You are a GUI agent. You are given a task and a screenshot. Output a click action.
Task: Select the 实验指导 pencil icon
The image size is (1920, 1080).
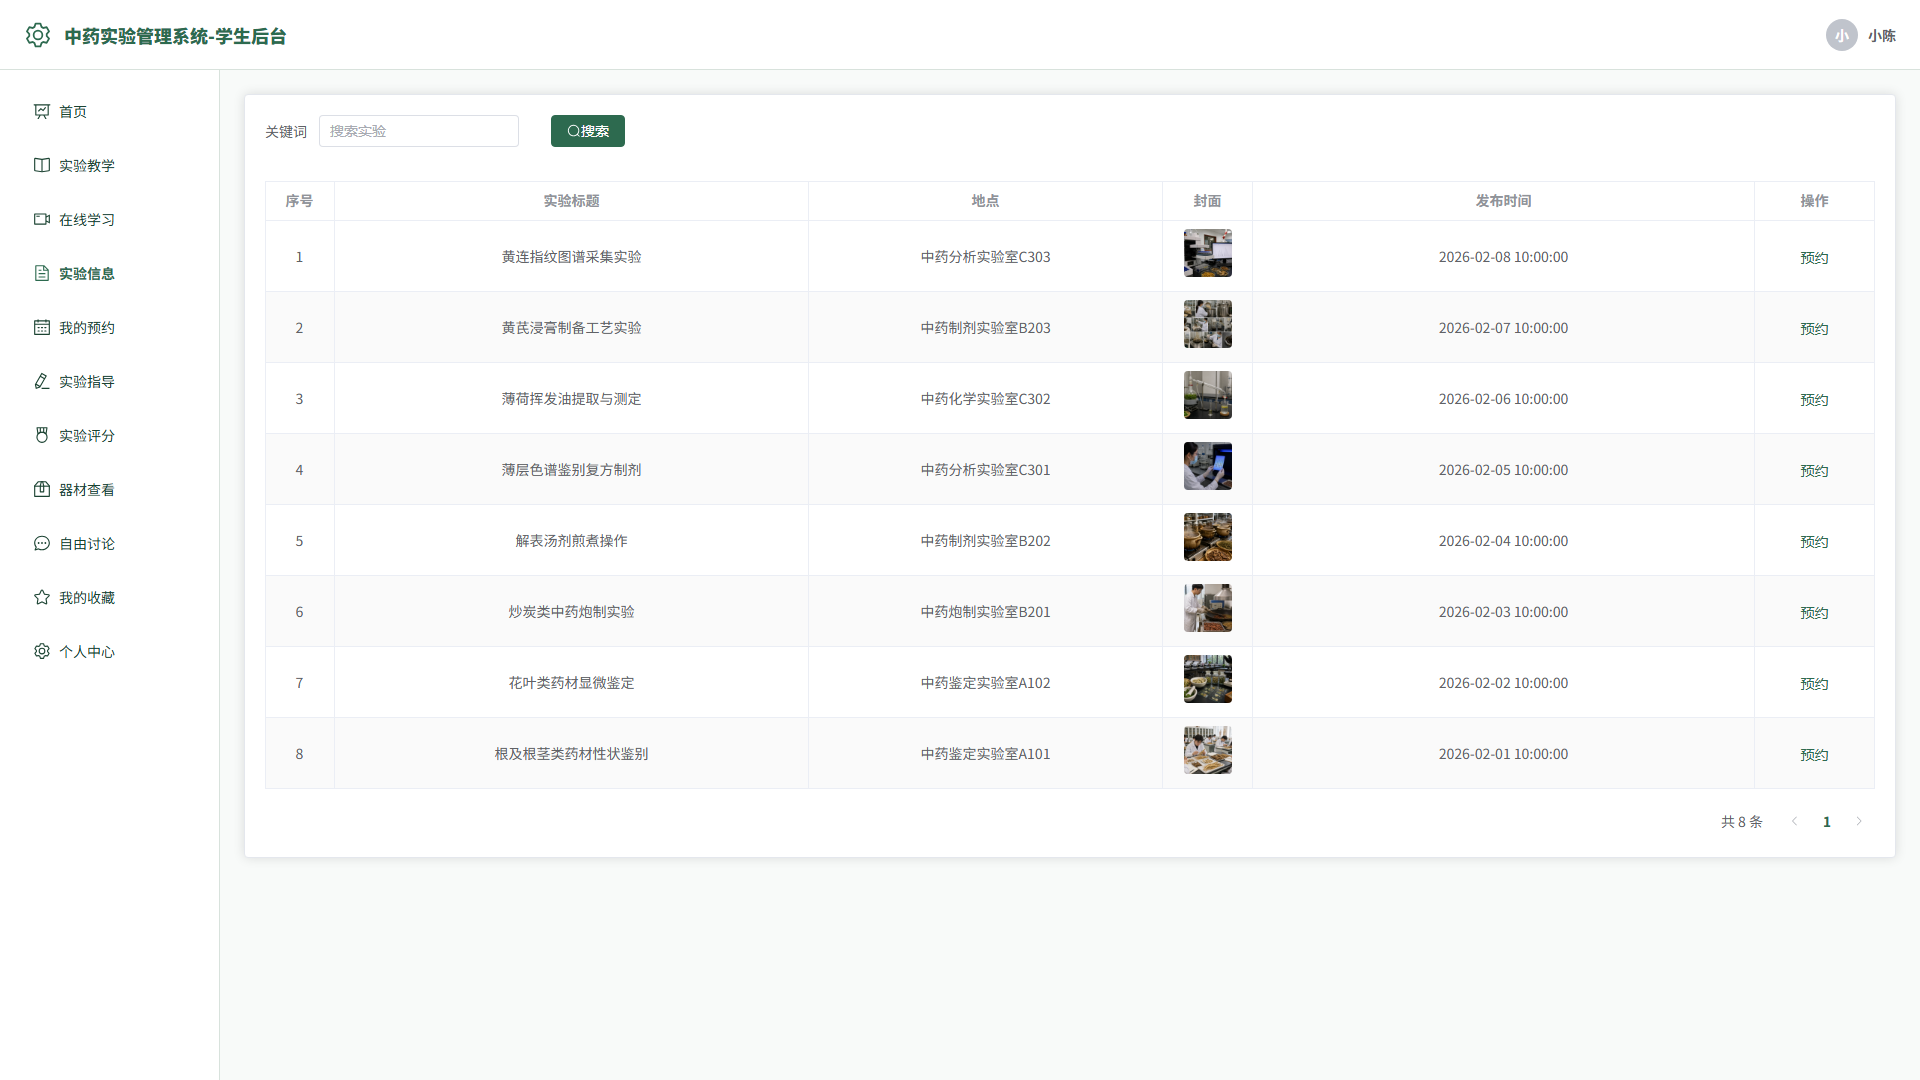[42, 381]
